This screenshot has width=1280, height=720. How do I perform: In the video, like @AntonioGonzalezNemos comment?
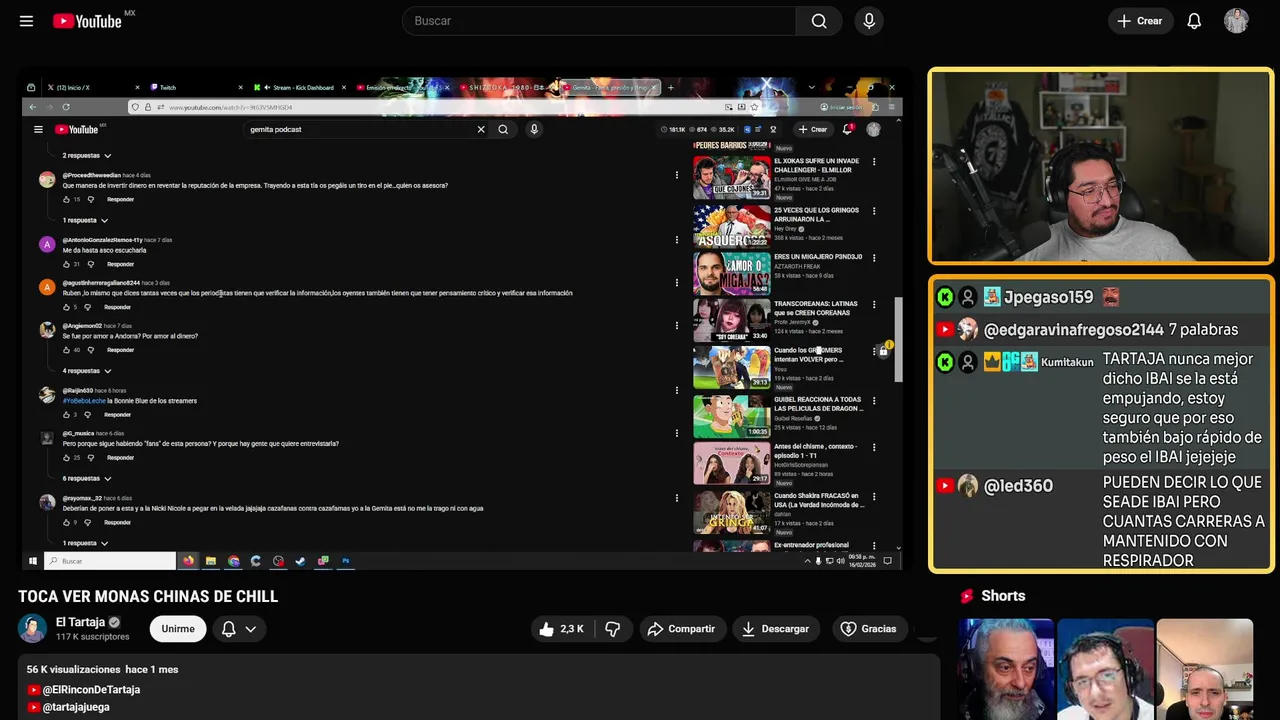[x=66, y=264]
